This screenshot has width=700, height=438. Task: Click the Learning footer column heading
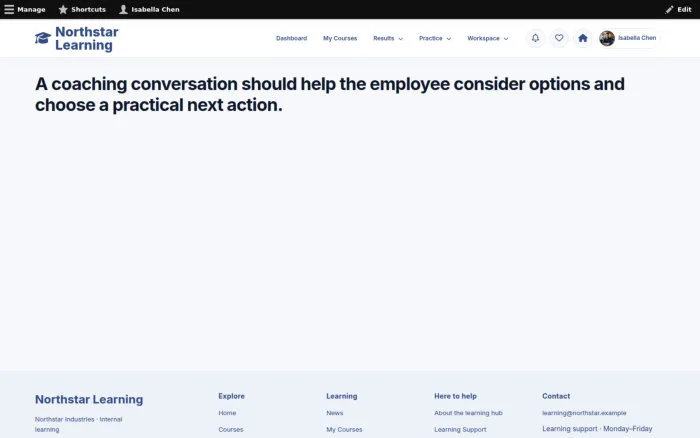coord(342,396)
